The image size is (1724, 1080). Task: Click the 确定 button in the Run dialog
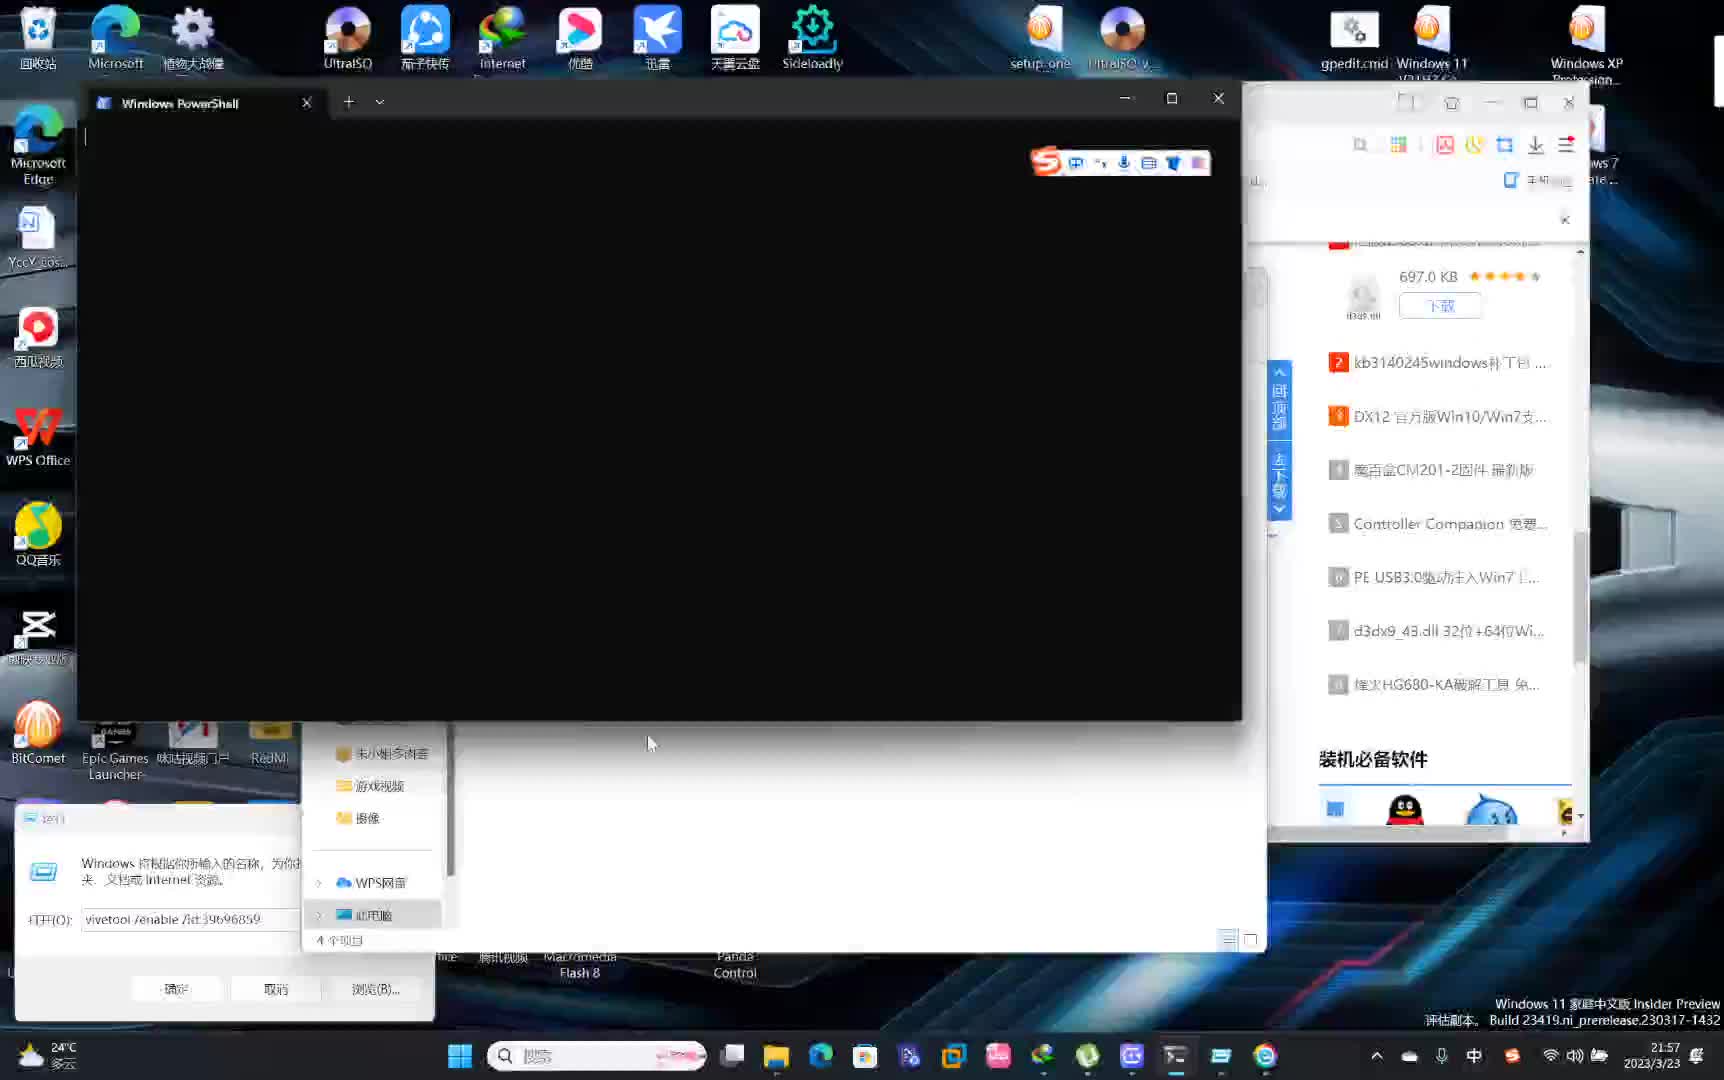pyautogui.click(x=176, y=988)
